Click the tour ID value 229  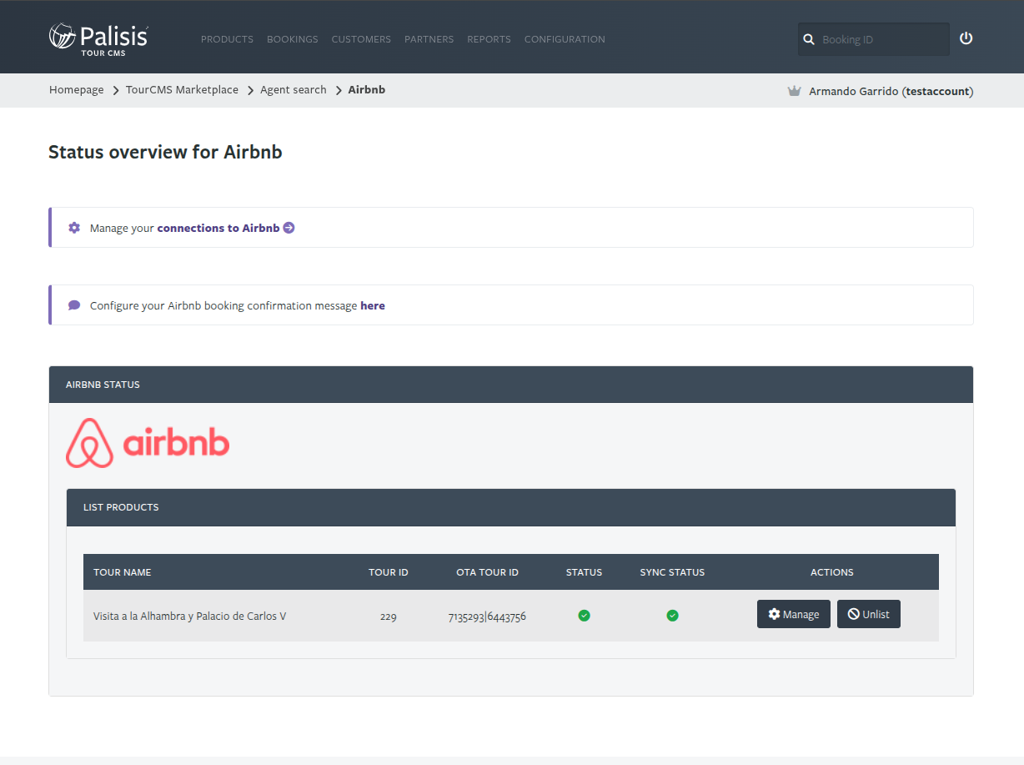(388, 617)
